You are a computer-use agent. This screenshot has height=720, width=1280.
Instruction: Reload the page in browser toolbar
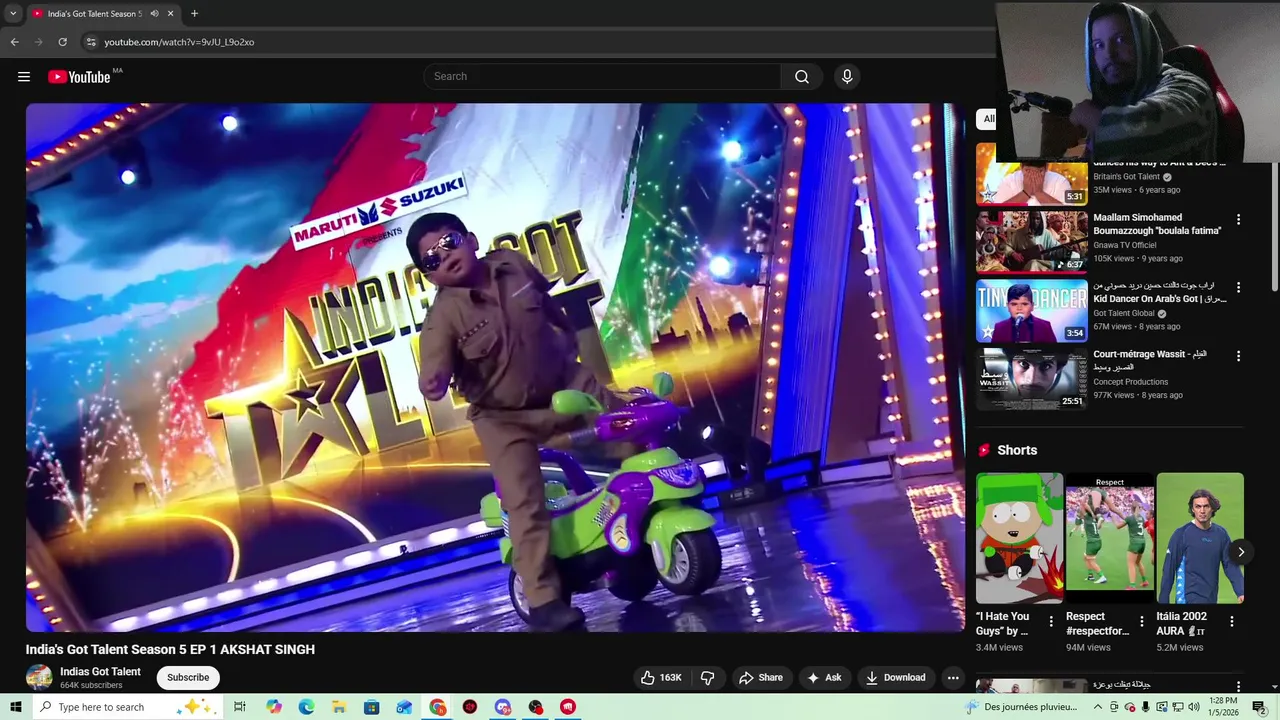[62, 42]
